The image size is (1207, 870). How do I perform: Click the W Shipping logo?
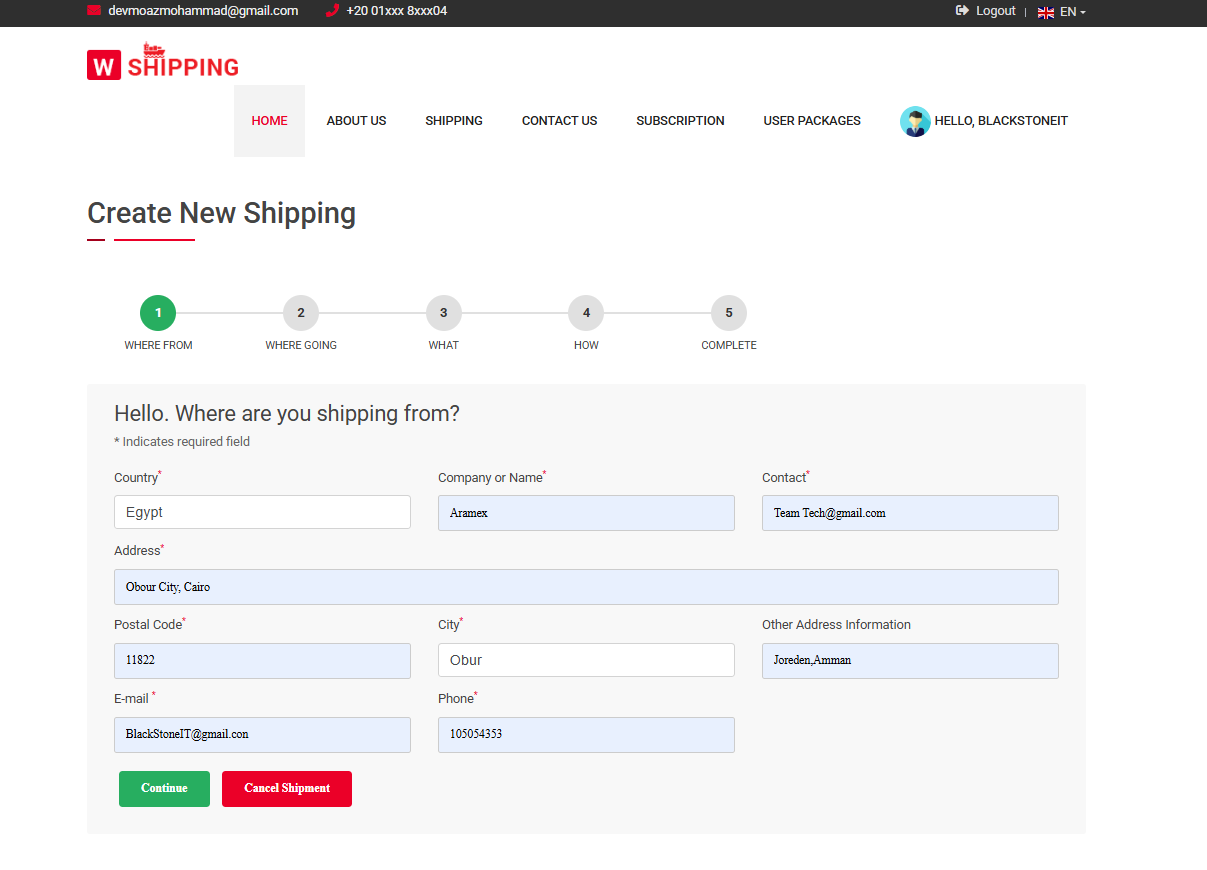click(163, 63)
